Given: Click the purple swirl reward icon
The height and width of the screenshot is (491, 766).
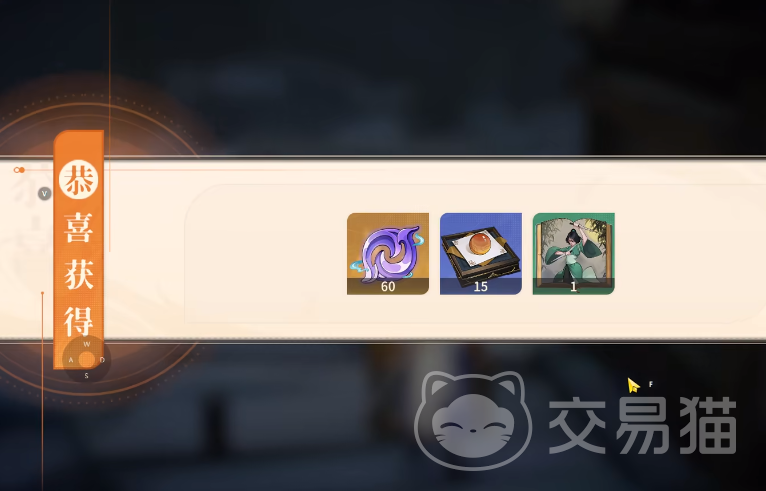Looking at the screenshot, I should (388, 254).
